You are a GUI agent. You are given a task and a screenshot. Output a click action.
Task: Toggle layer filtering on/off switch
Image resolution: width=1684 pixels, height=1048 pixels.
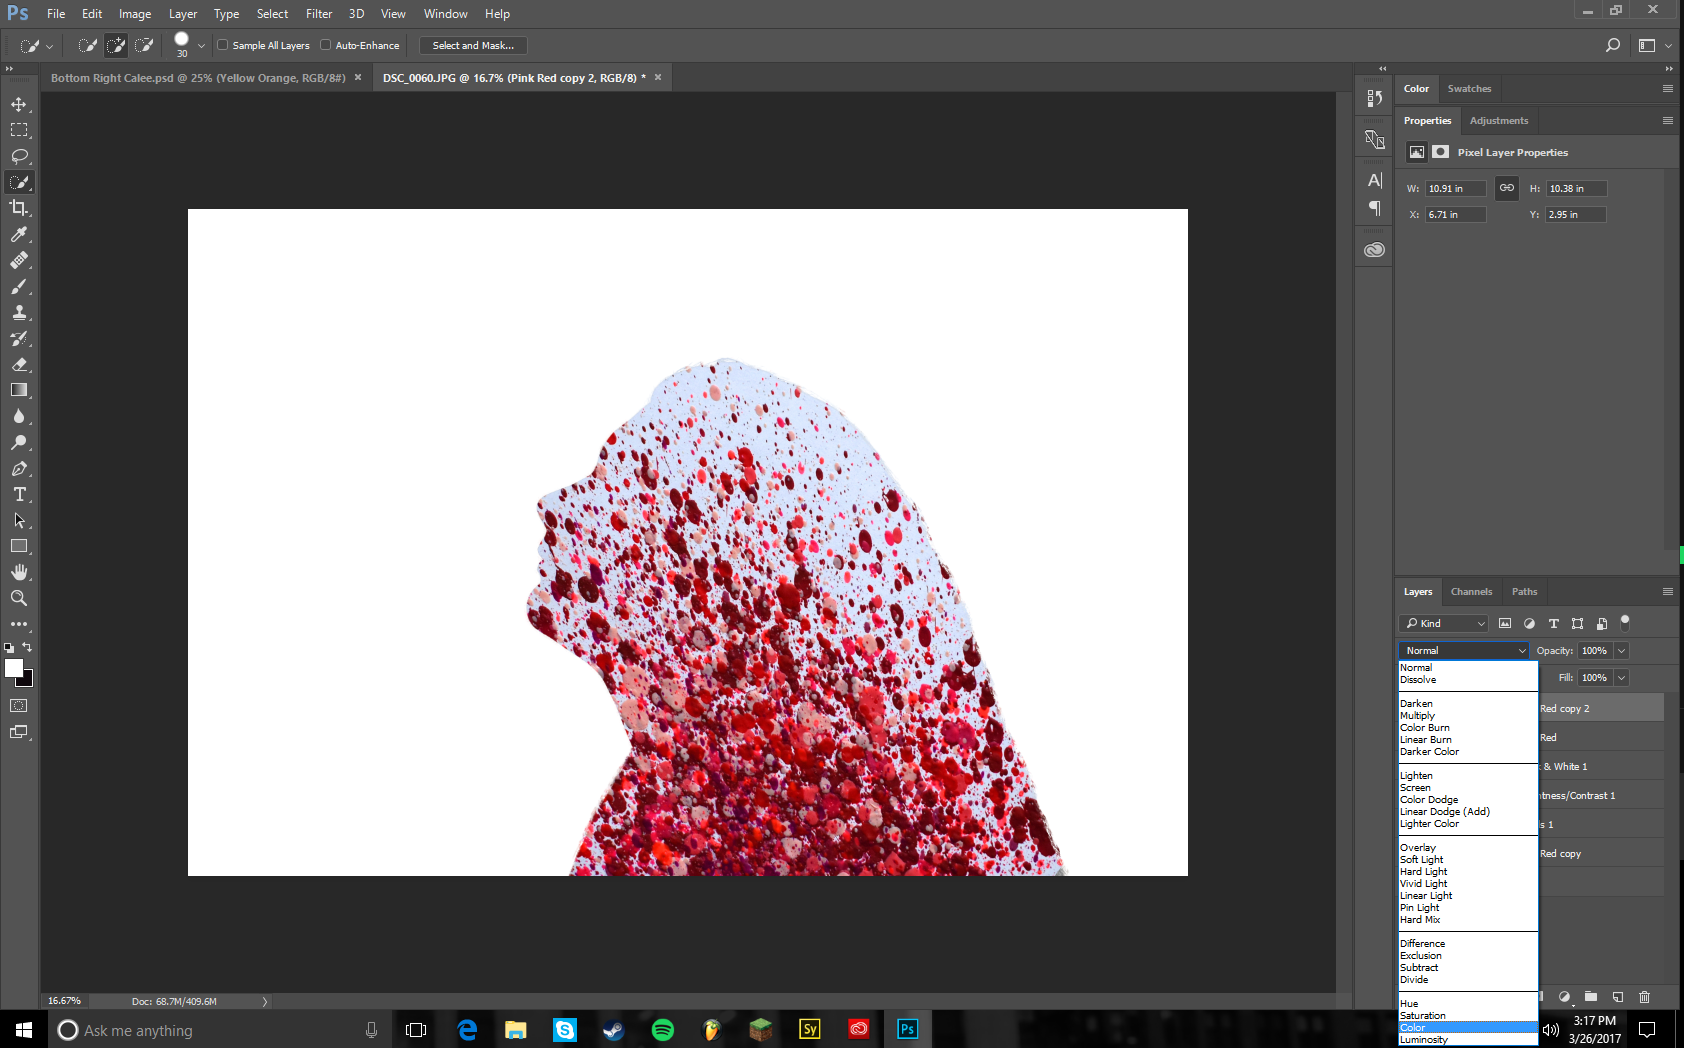coord(1625,622)
